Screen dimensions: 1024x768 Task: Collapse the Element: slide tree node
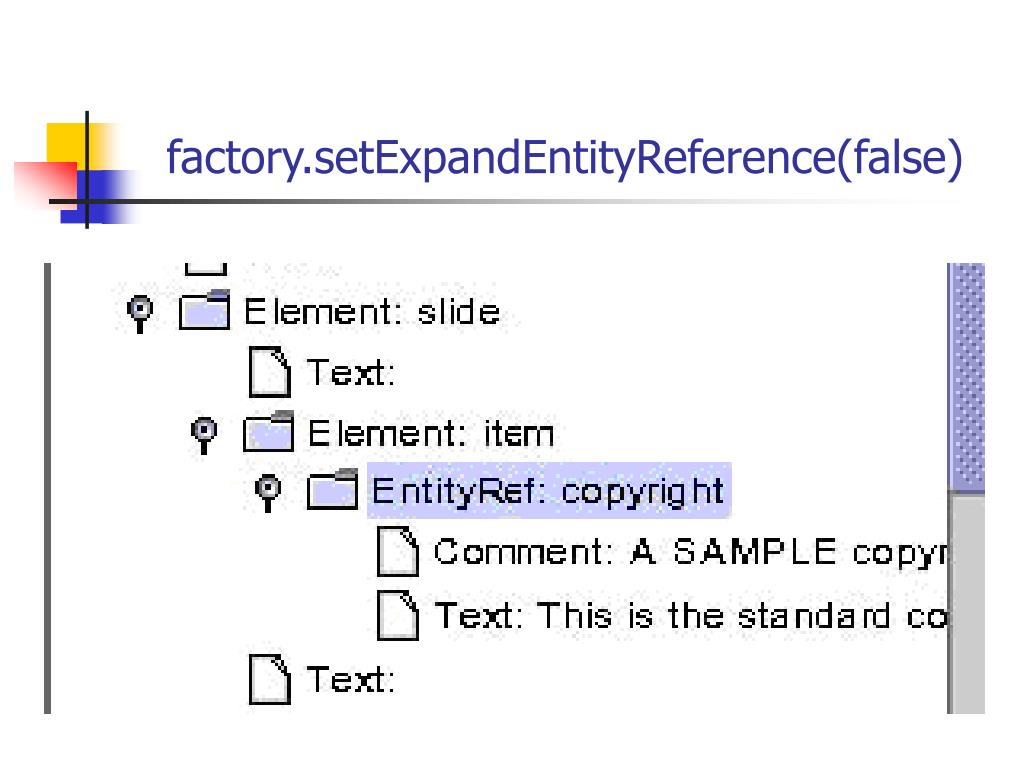[140, 313]
